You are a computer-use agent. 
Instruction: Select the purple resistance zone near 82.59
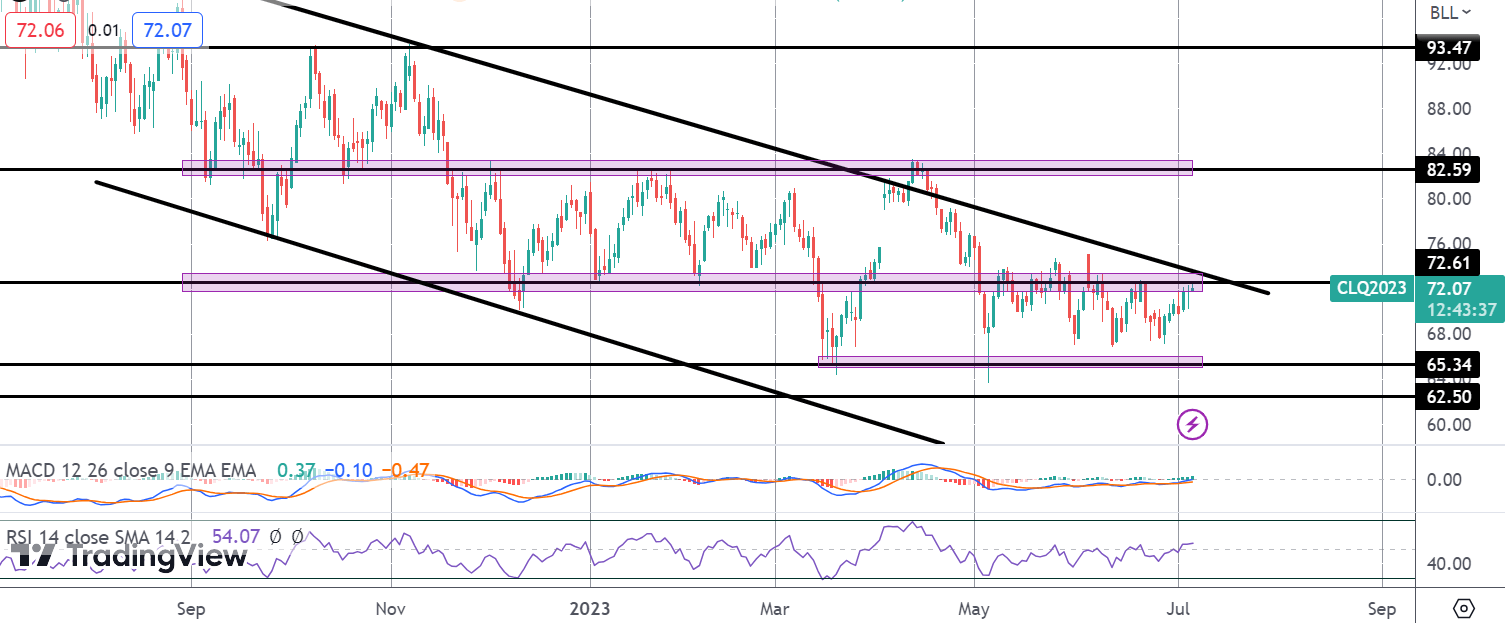click(687, 168)
